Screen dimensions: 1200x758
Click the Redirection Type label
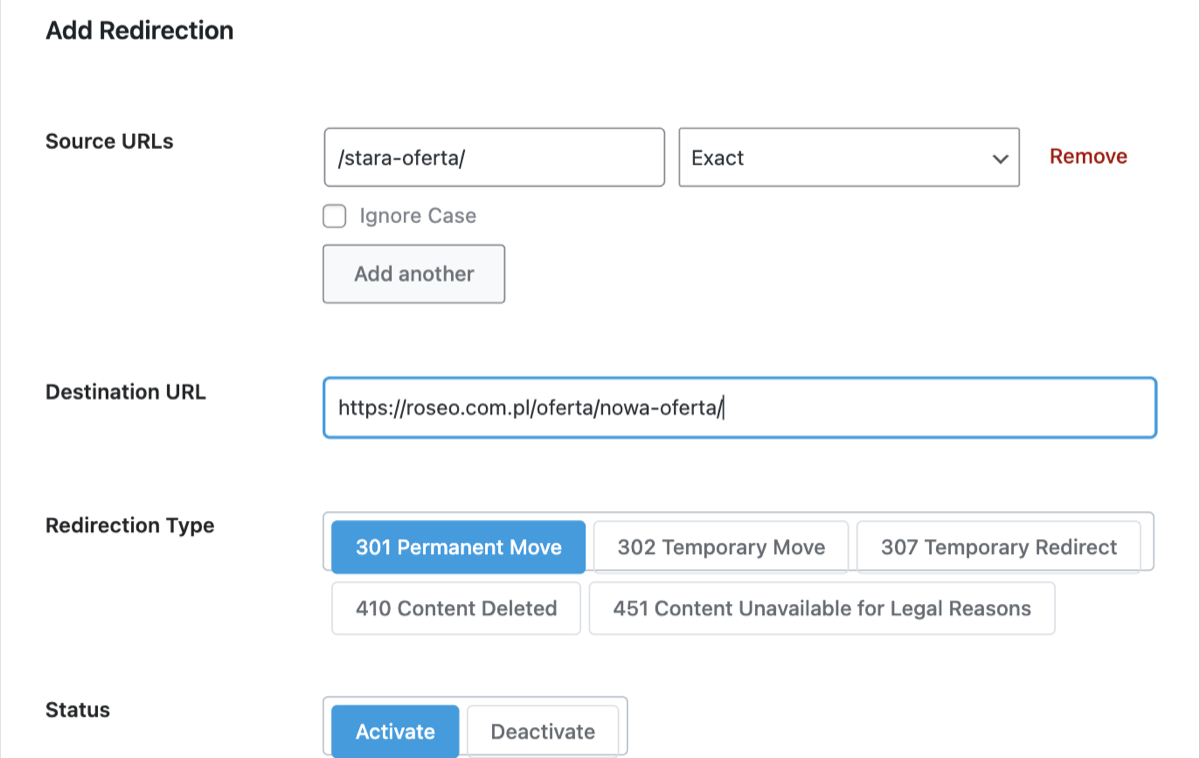click(130, 526)
